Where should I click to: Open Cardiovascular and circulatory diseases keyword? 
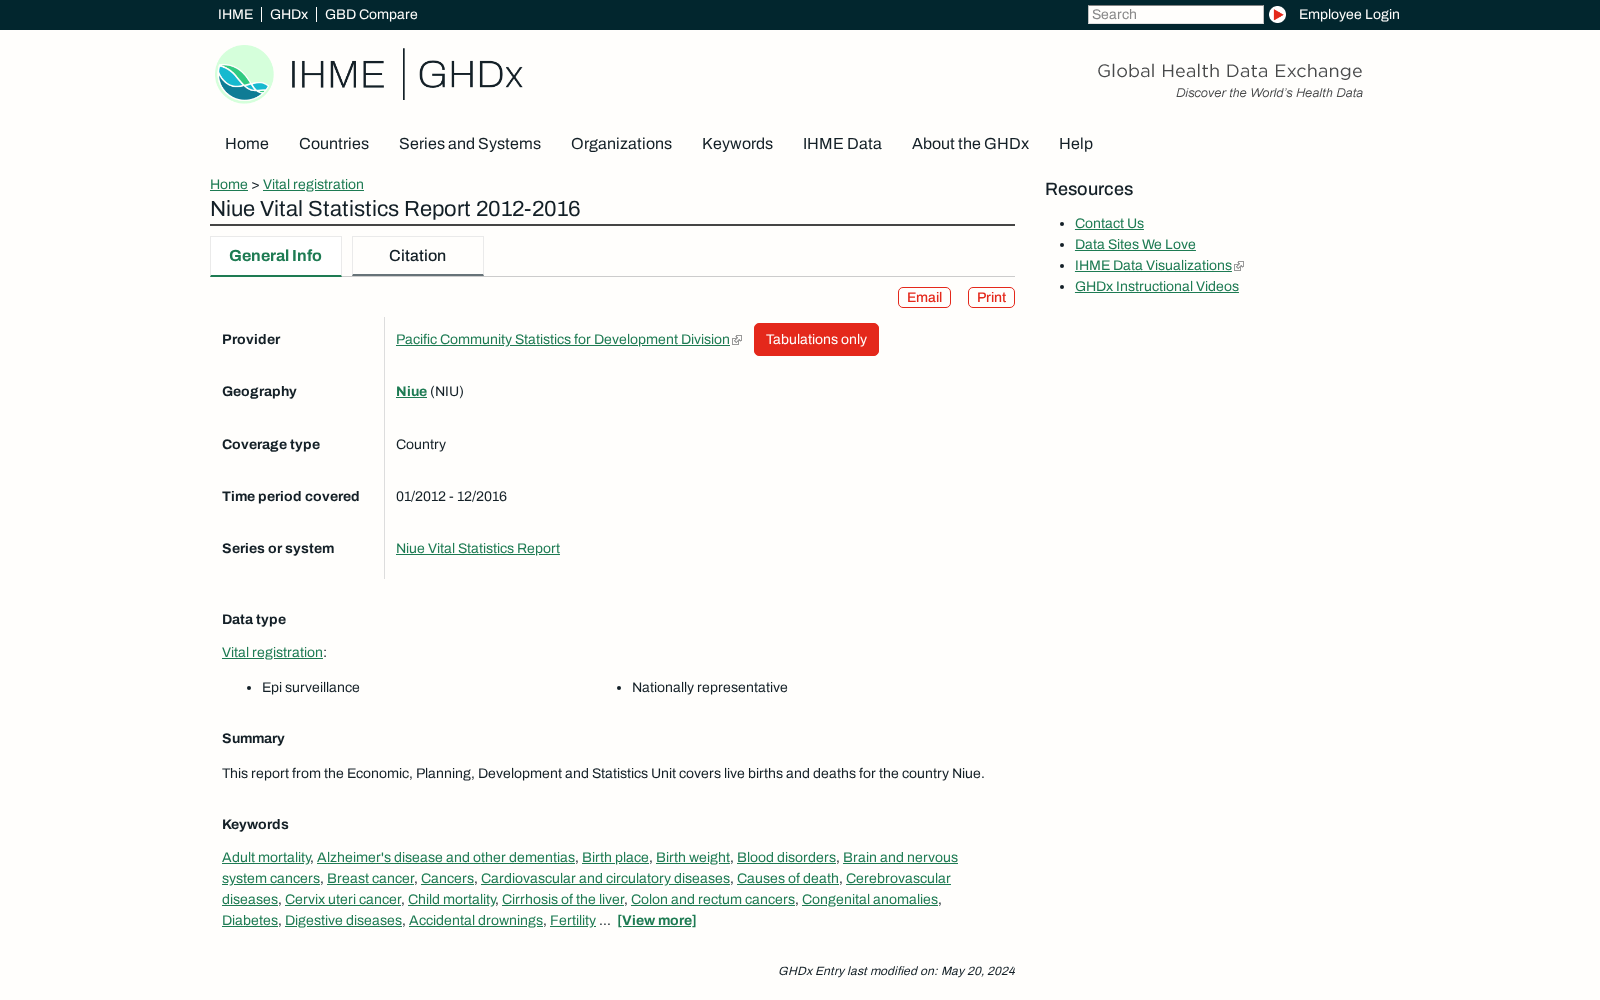(x=605, y=878)
